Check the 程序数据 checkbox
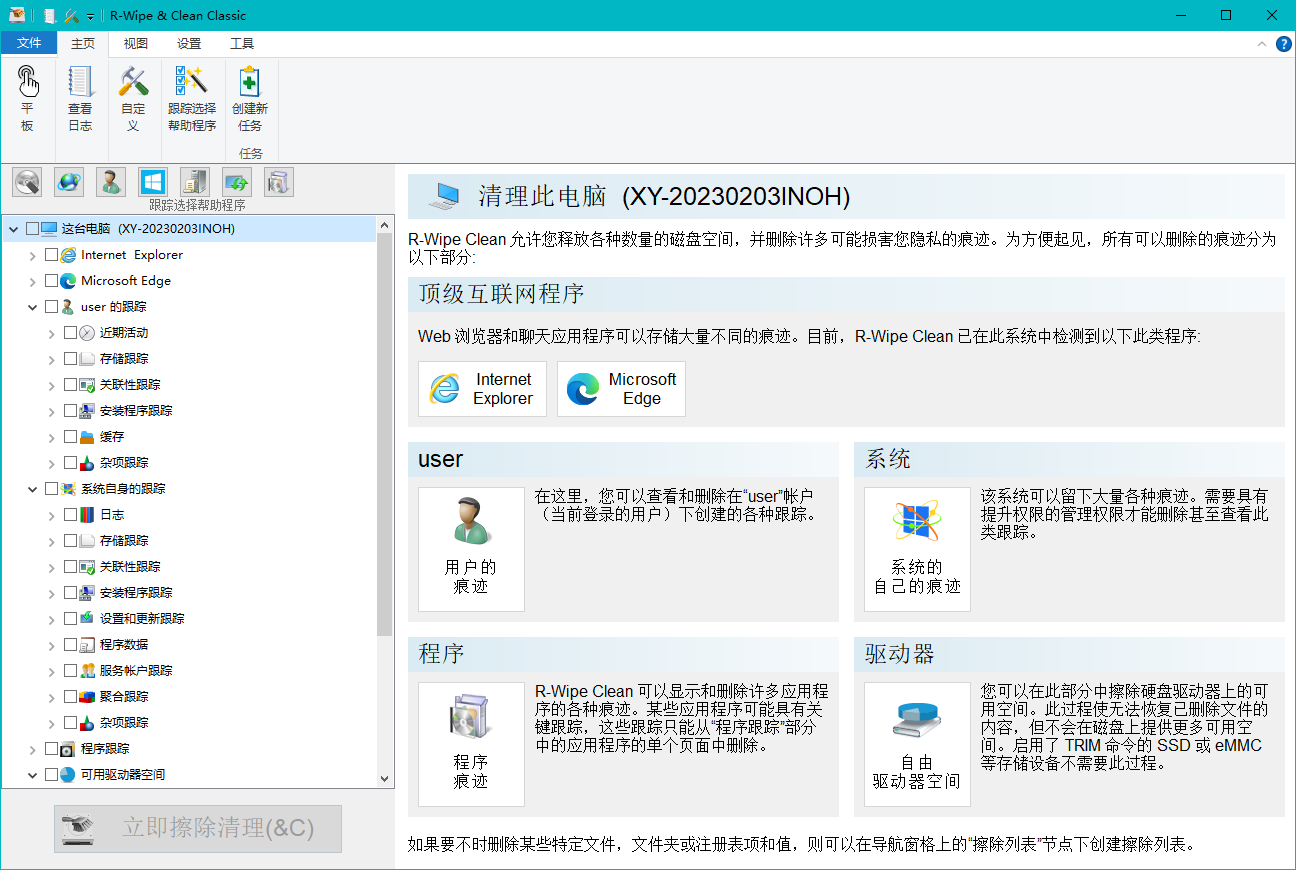Image resolution: width=1296 pixels, height=870 pixels. 71,645
